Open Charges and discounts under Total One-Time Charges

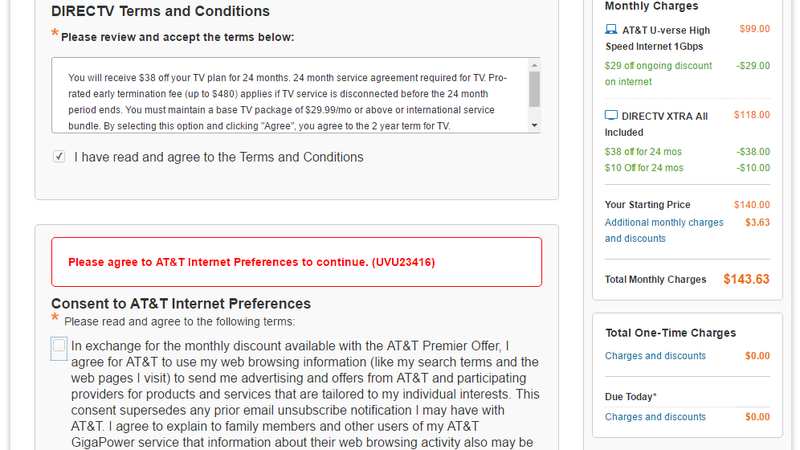tap(655, 356)
